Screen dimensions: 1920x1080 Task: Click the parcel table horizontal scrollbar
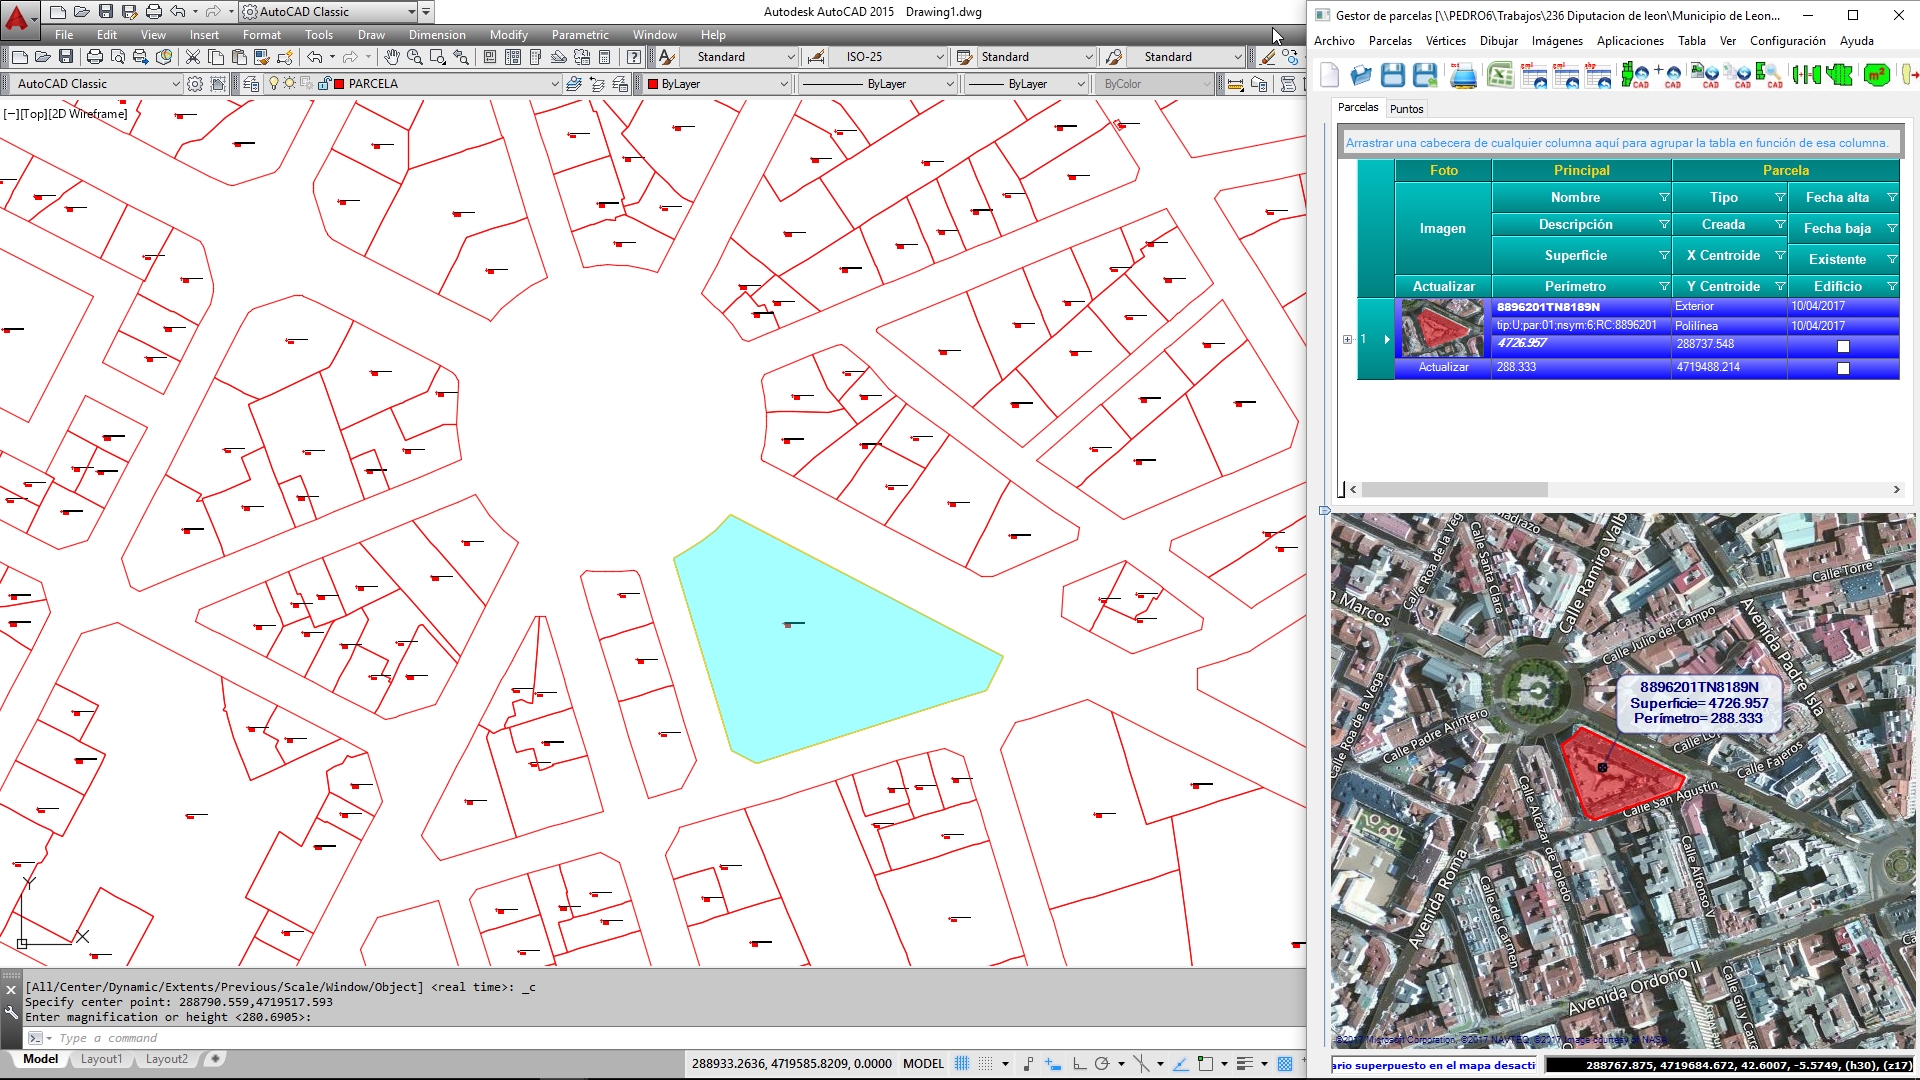[1454, 490]
